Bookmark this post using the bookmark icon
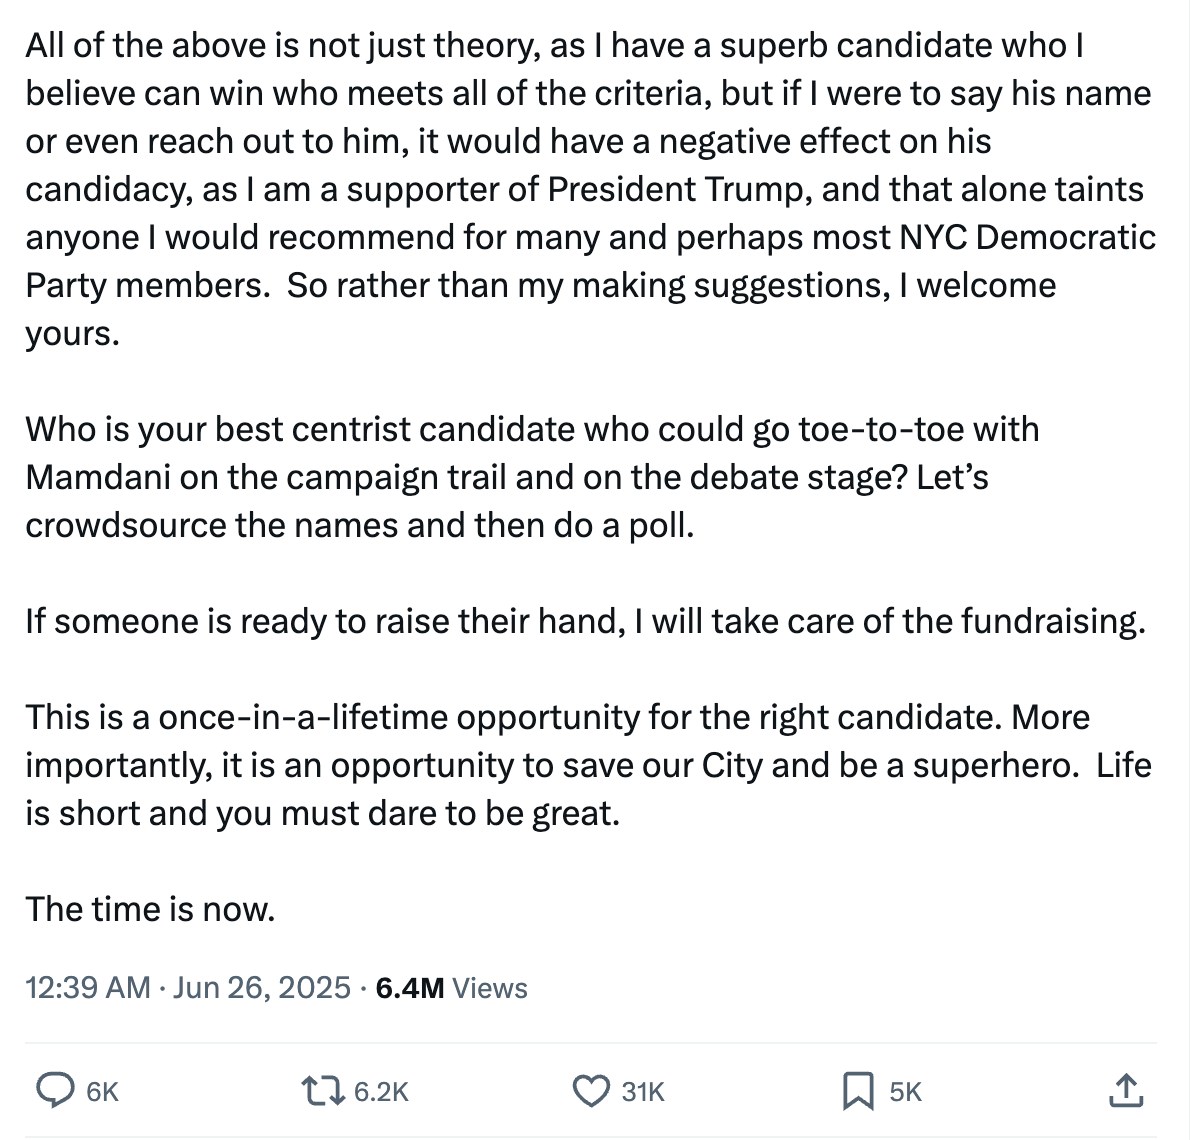 [858, 1091]
